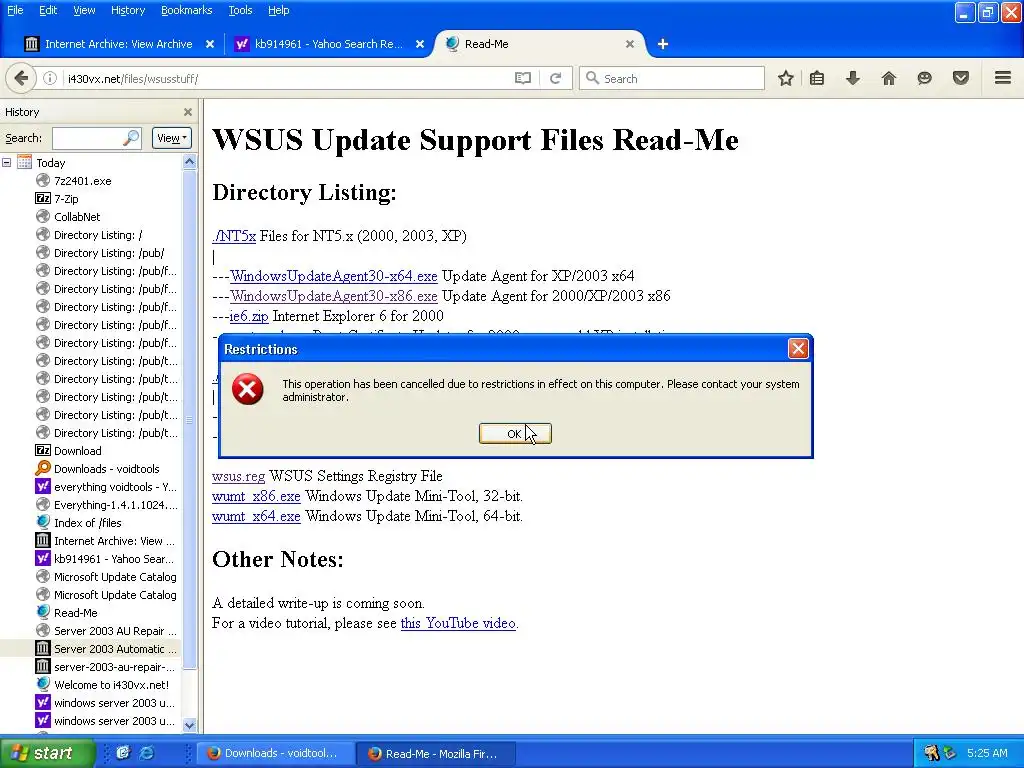Click the second system tray icon
The image size is (1024, 768).
[950, 753]
